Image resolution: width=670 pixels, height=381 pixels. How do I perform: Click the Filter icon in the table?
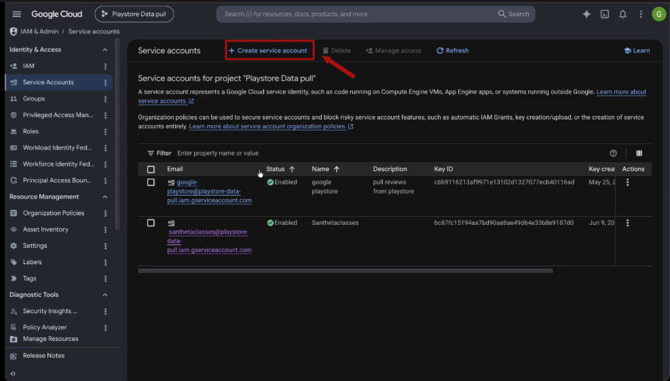click(150, 153)
